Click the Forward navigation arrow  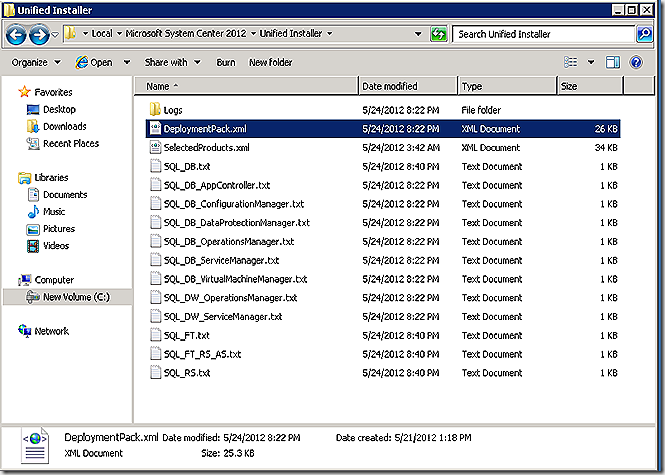tap(39, 34)
